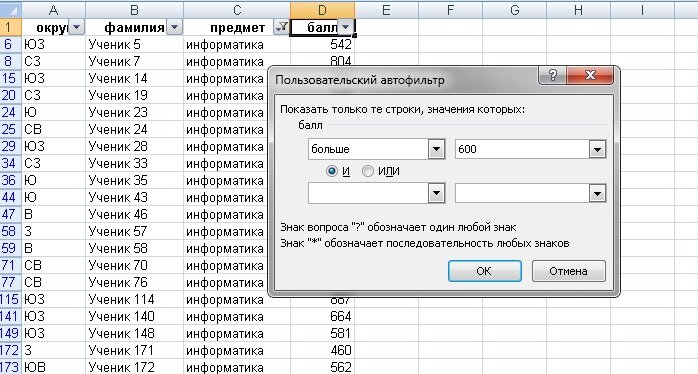Select row header 15

pos(11,78)
